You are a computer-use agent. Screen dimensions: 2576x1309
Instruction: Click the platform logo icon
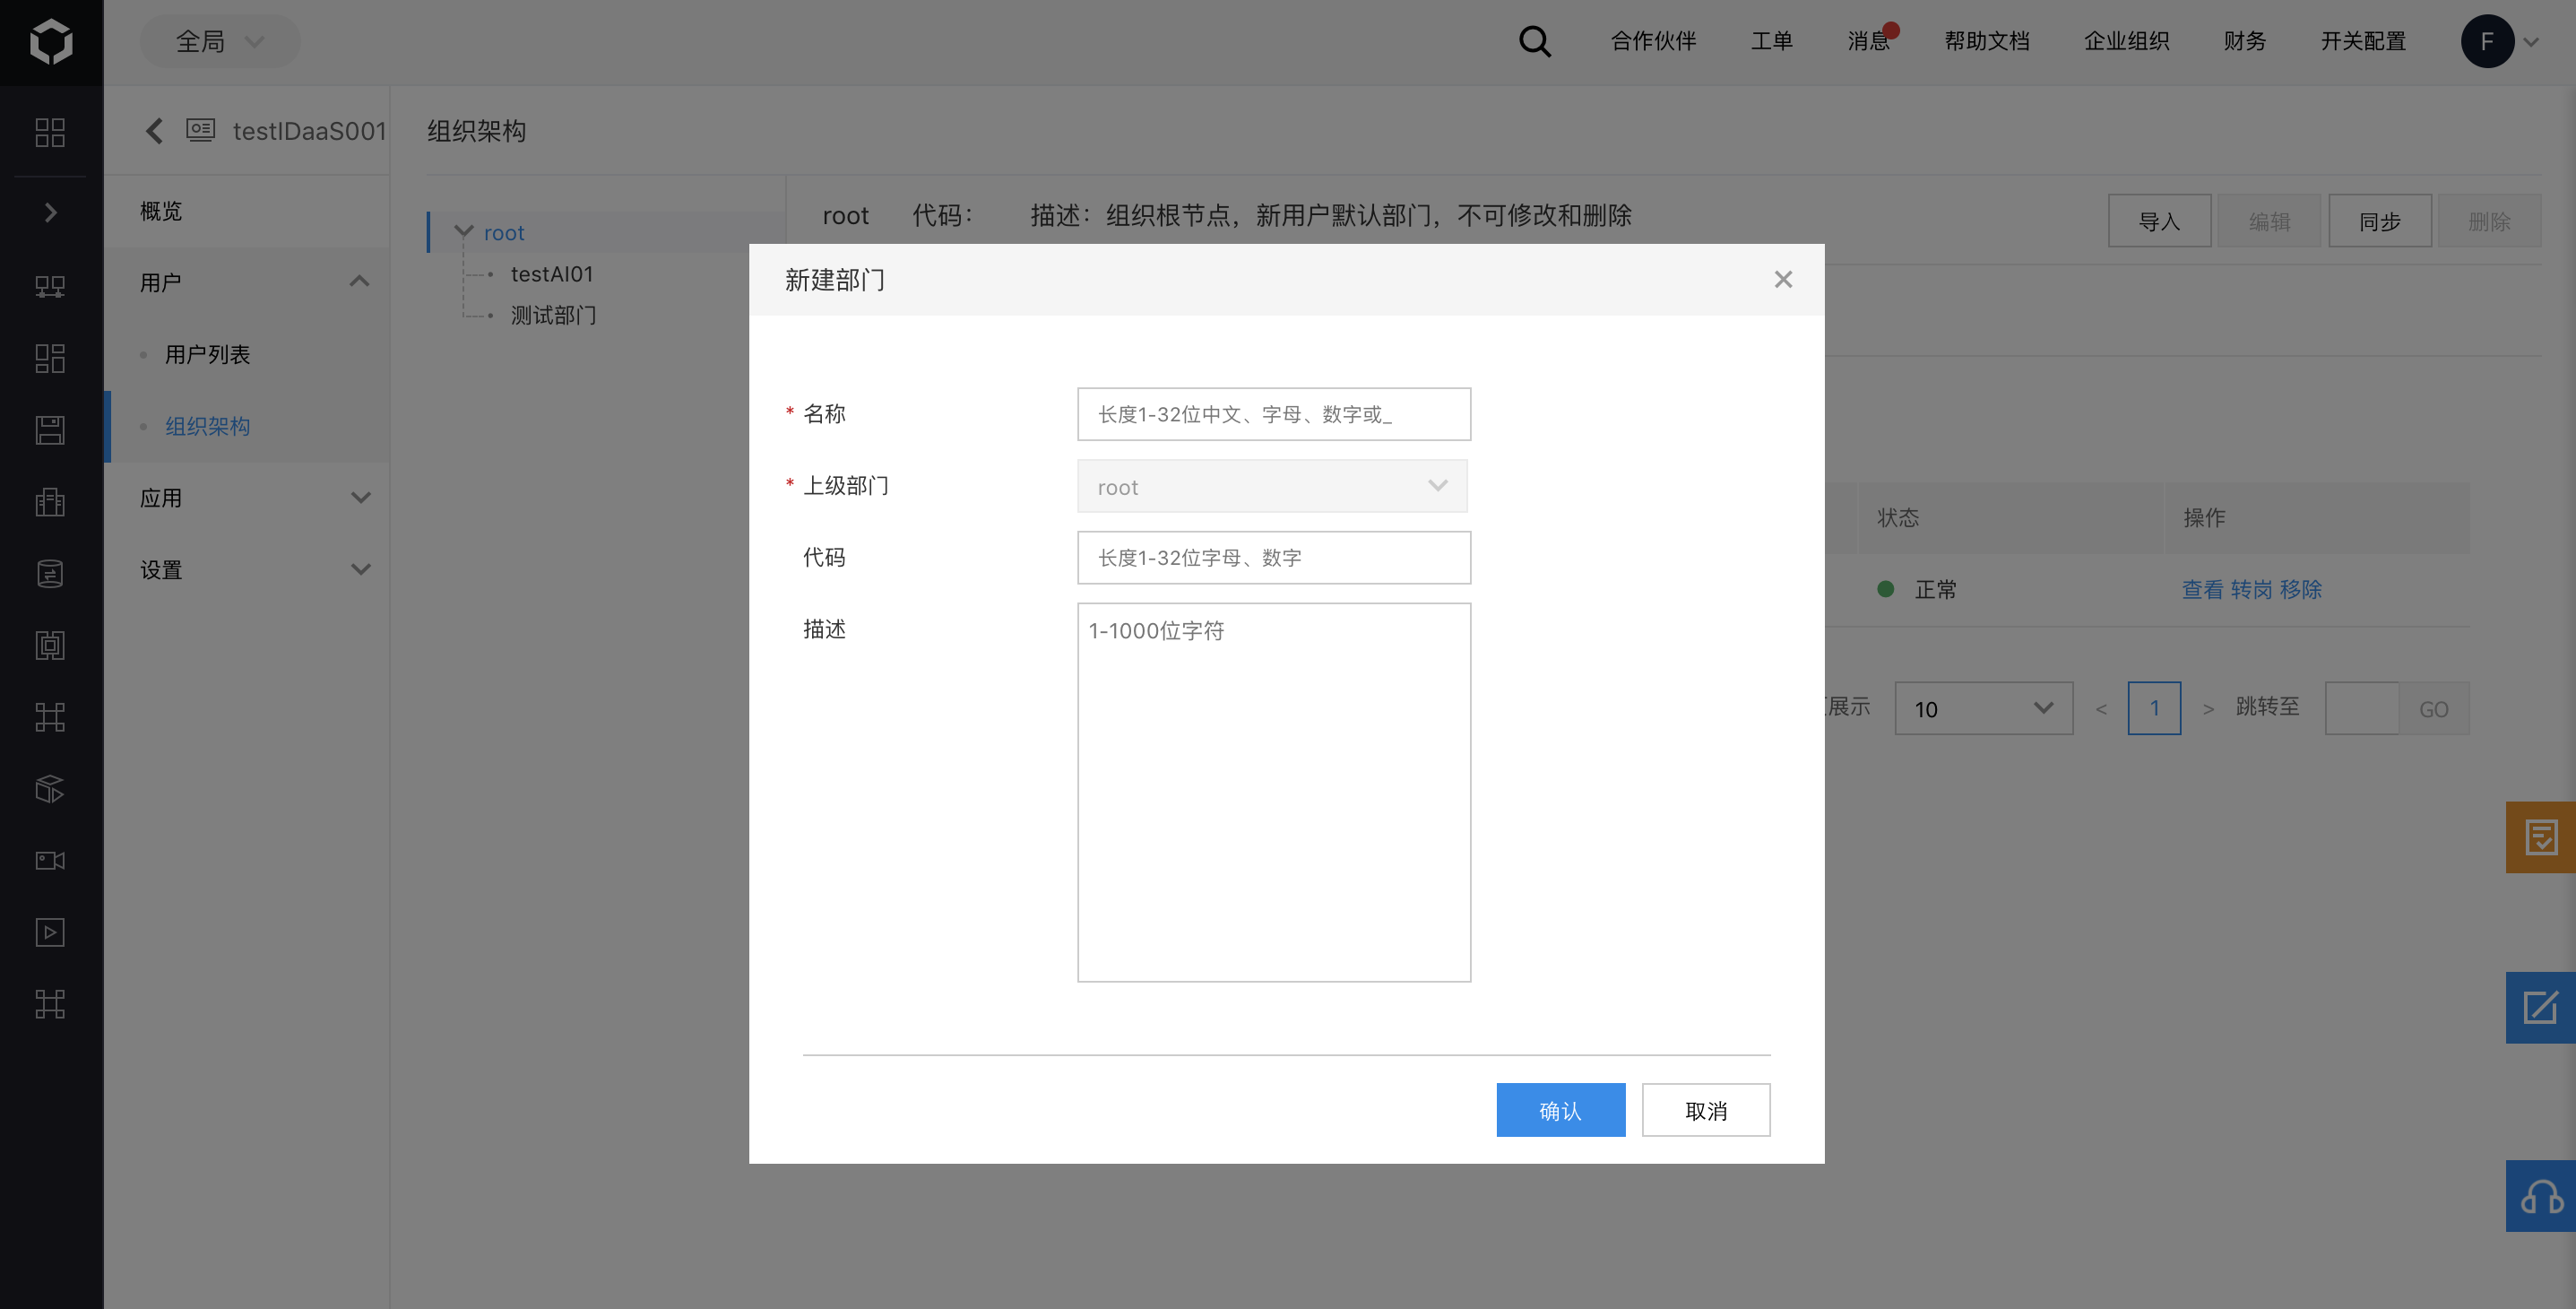[51, 42]
